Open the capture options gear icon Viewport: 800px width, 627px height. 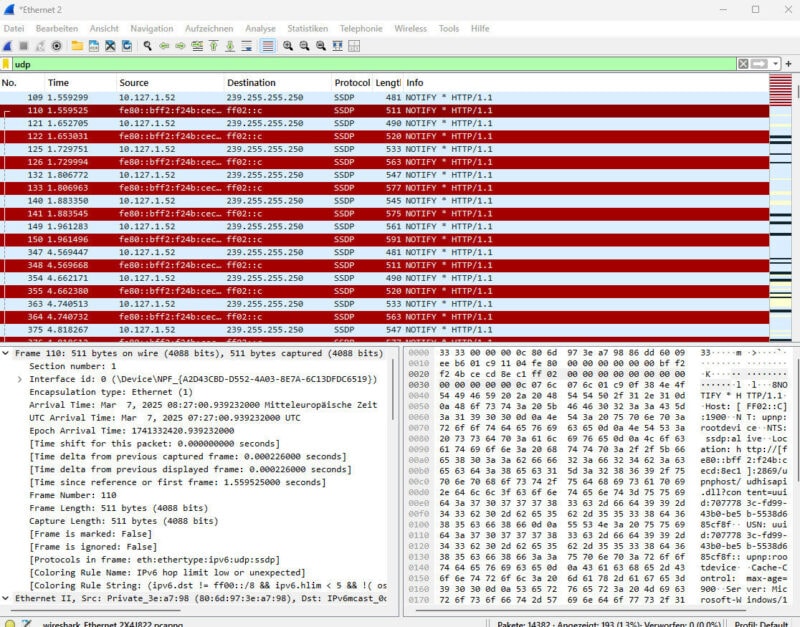click(56, 46)
